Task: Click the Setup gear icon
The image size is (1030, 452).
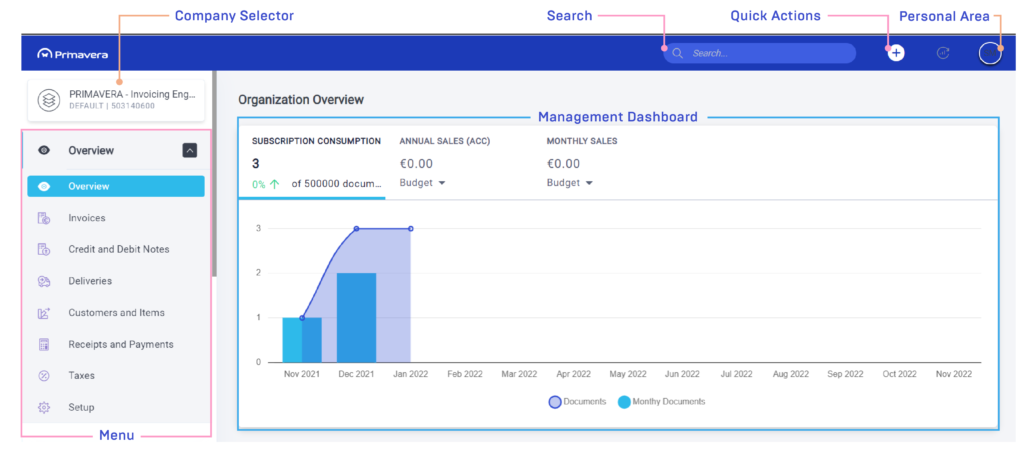Action: pos(44,407)
